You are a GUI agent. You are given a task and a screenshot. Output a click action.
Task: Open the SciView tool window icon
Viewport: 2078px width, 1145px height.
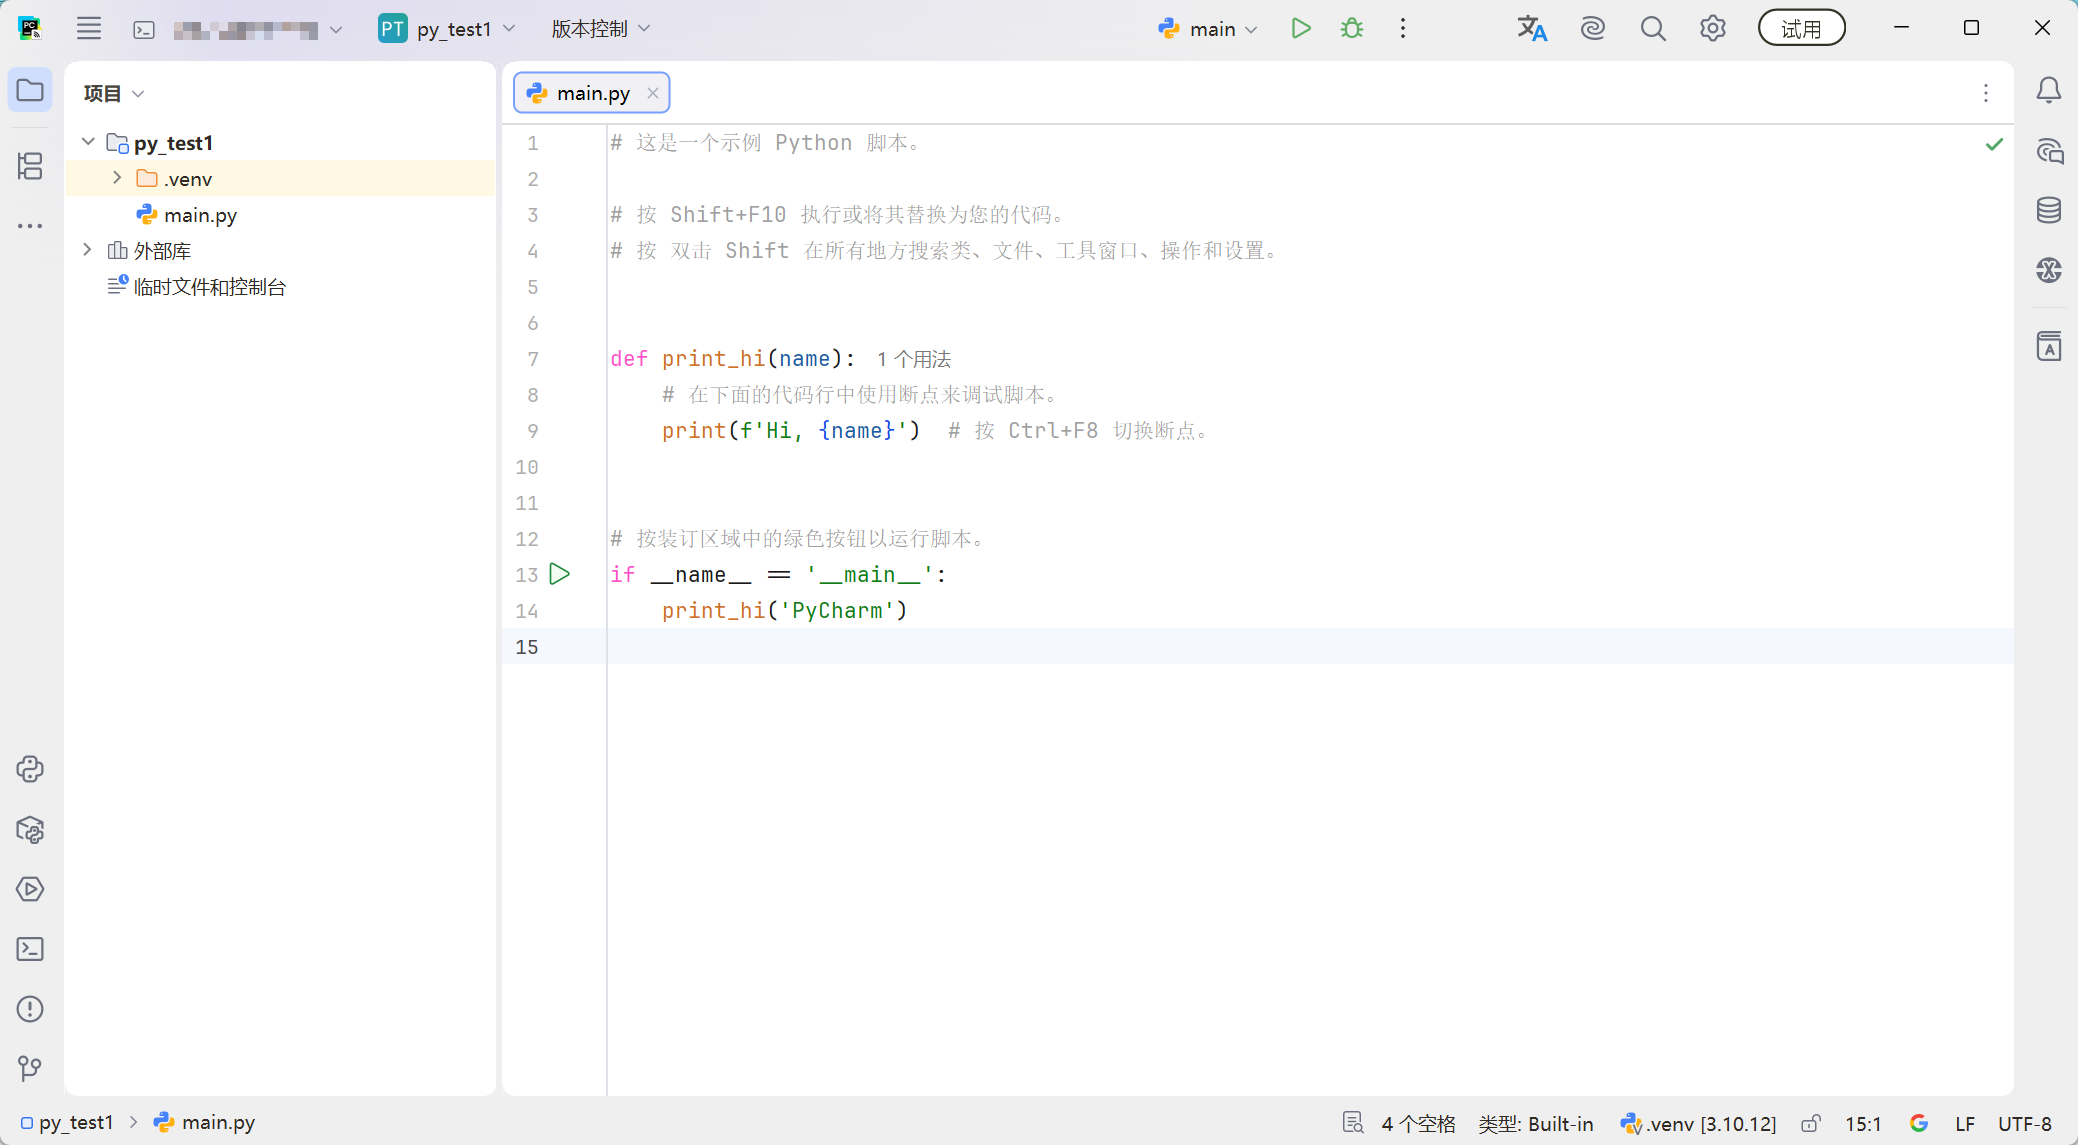[2049, 270]
